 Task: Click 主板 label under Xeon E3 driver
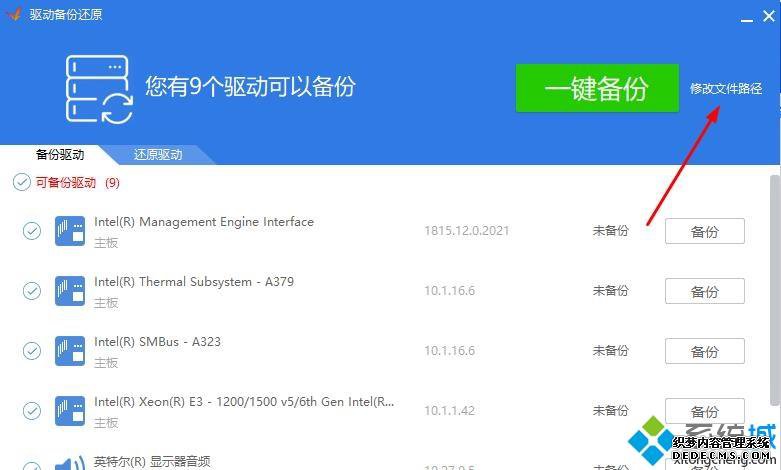pyautogui.click(x=106, y=423)
